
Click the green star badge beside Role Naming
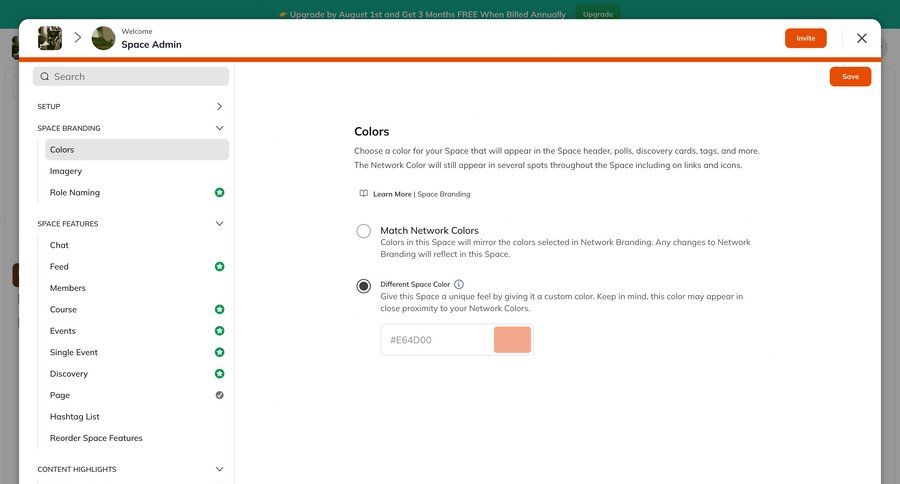point(219,192)
